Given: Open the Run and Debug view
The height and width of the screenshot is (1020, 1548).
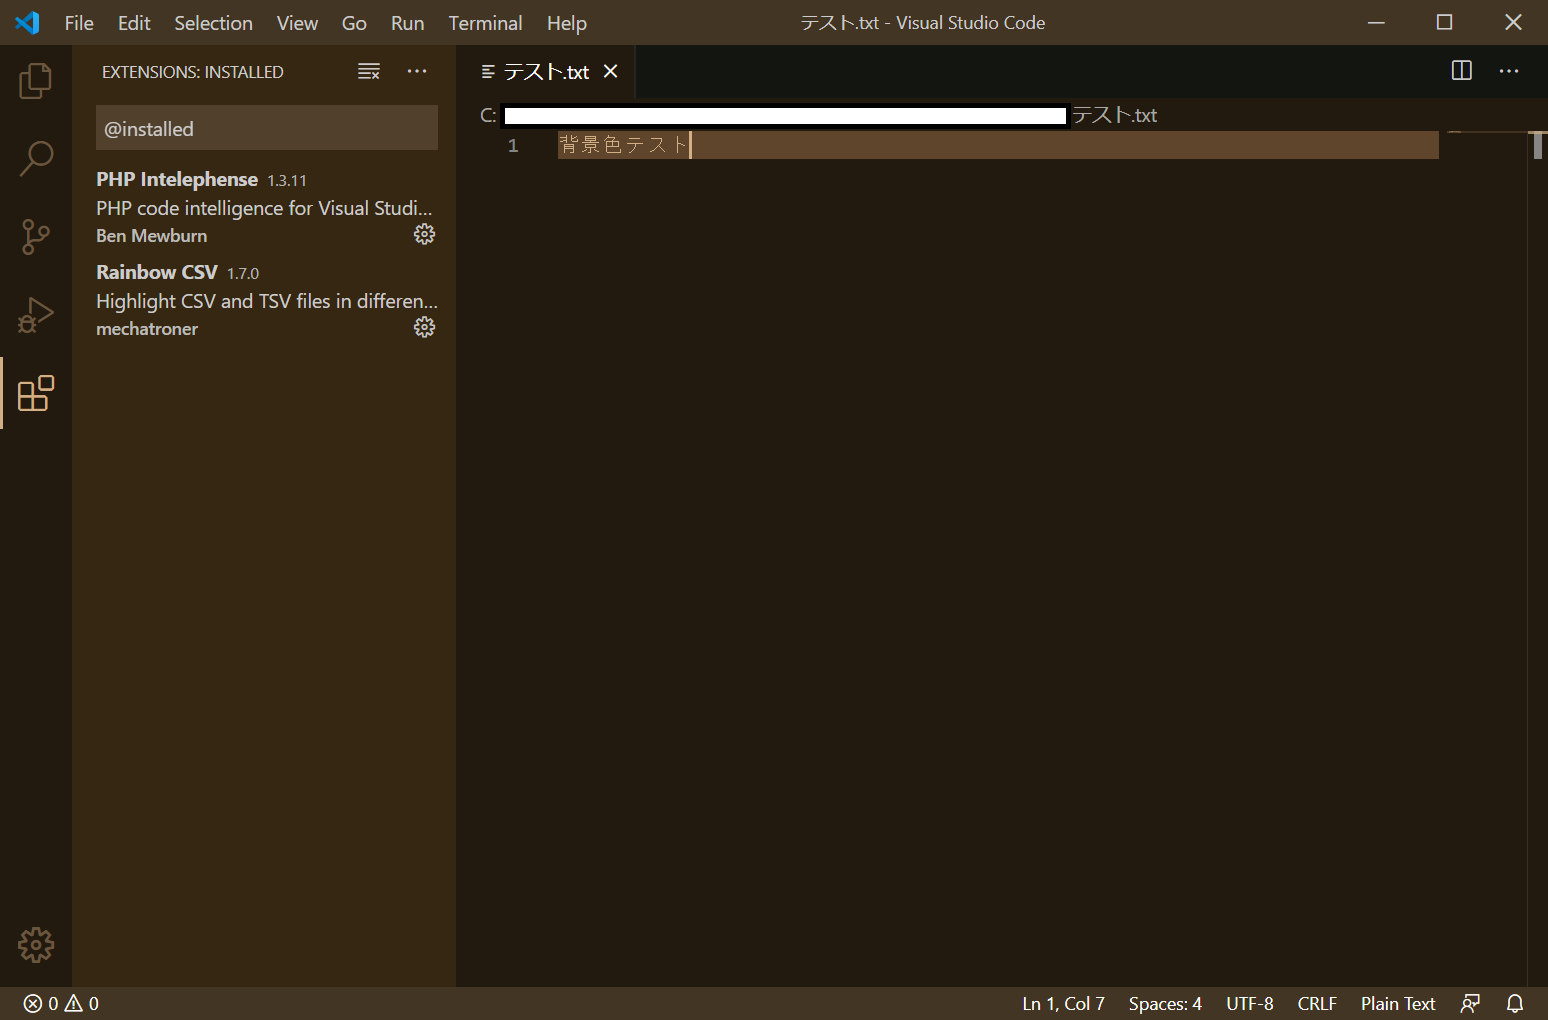Looking at the screenshot, I should [x=36, y=315].
